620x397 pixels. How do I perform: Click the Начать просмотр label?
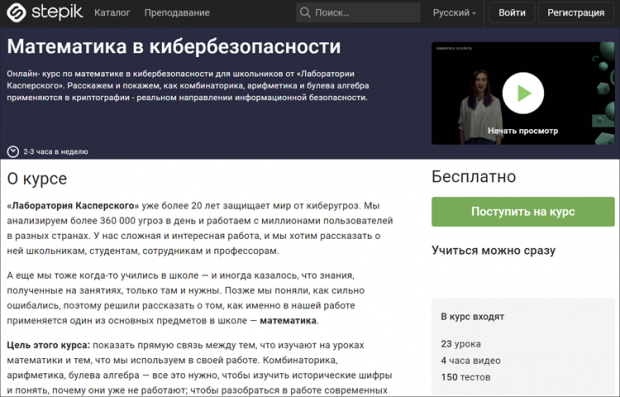(523, 131)
